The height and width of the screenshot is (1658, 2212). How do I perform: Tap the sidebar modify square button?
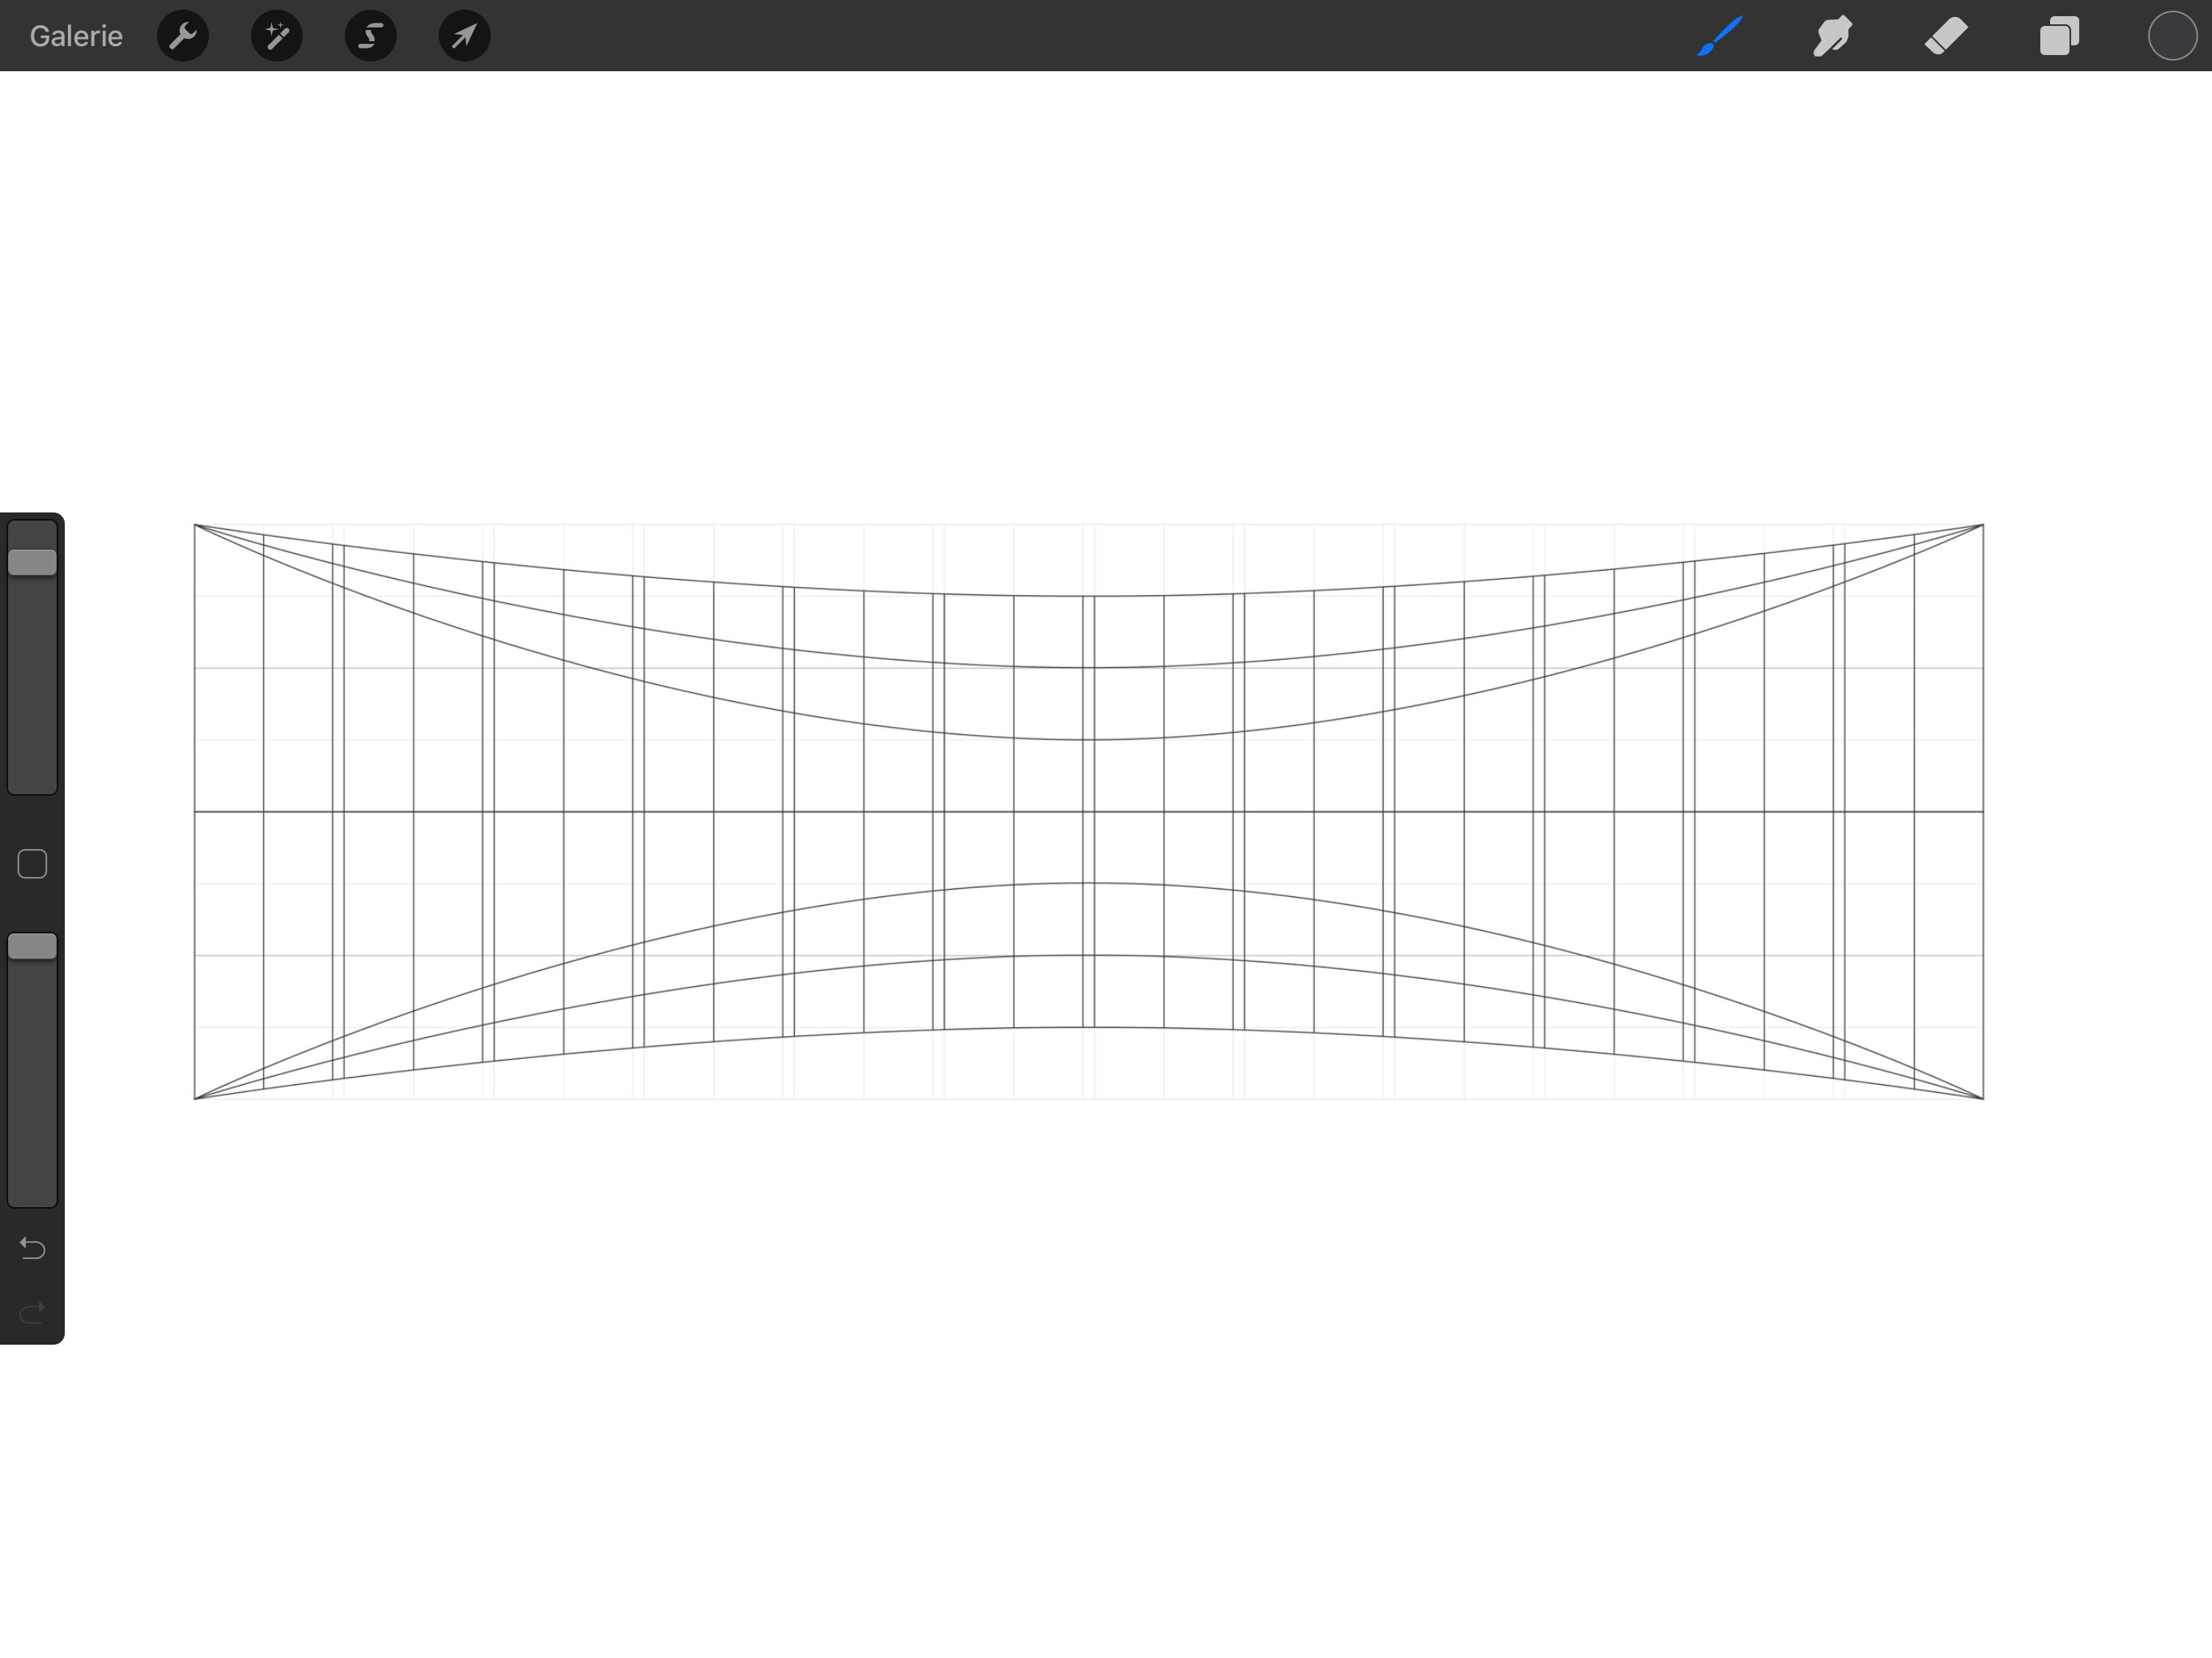point(31,862)
